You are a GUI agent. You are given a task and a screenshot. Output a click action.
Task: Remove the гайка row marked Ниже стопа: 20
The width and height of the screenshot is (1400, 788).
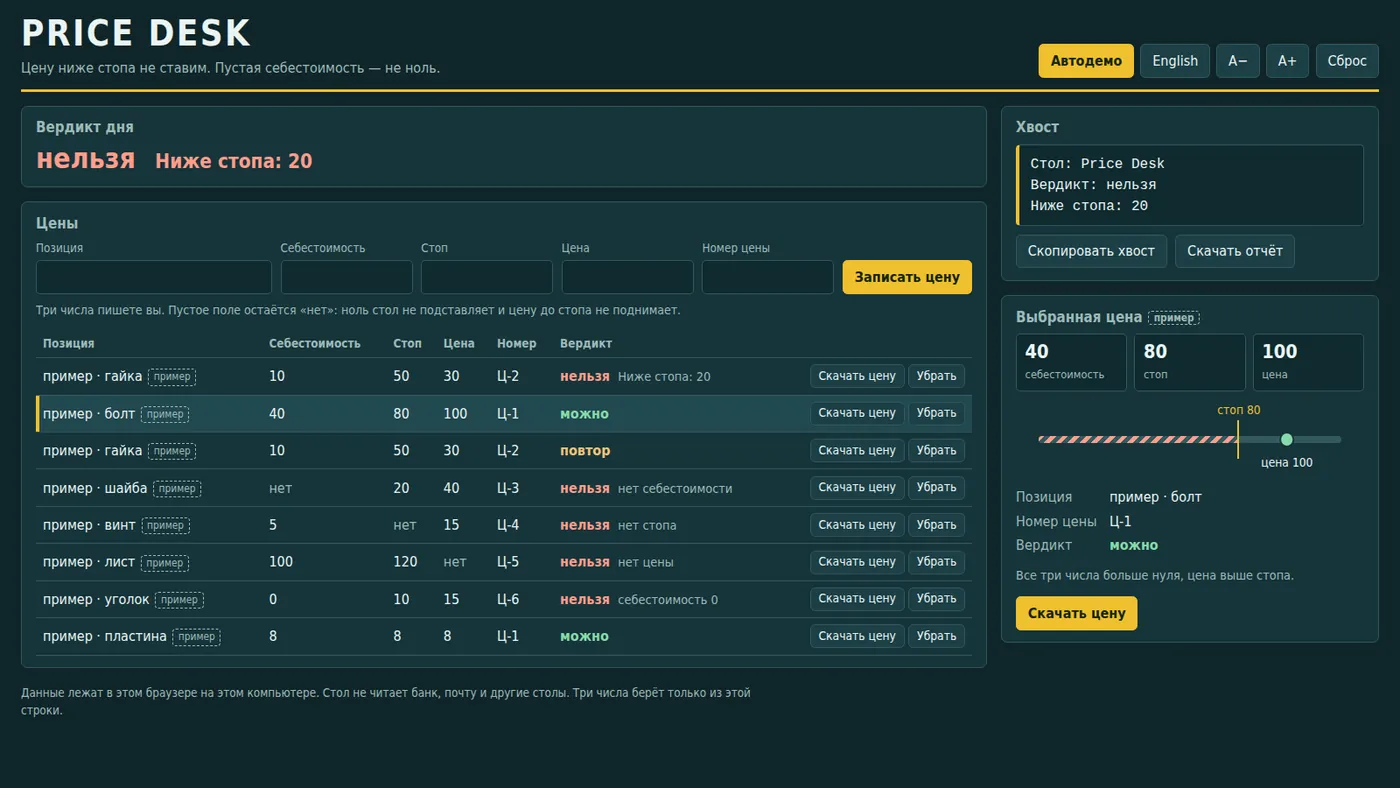[x=937, y=376]
